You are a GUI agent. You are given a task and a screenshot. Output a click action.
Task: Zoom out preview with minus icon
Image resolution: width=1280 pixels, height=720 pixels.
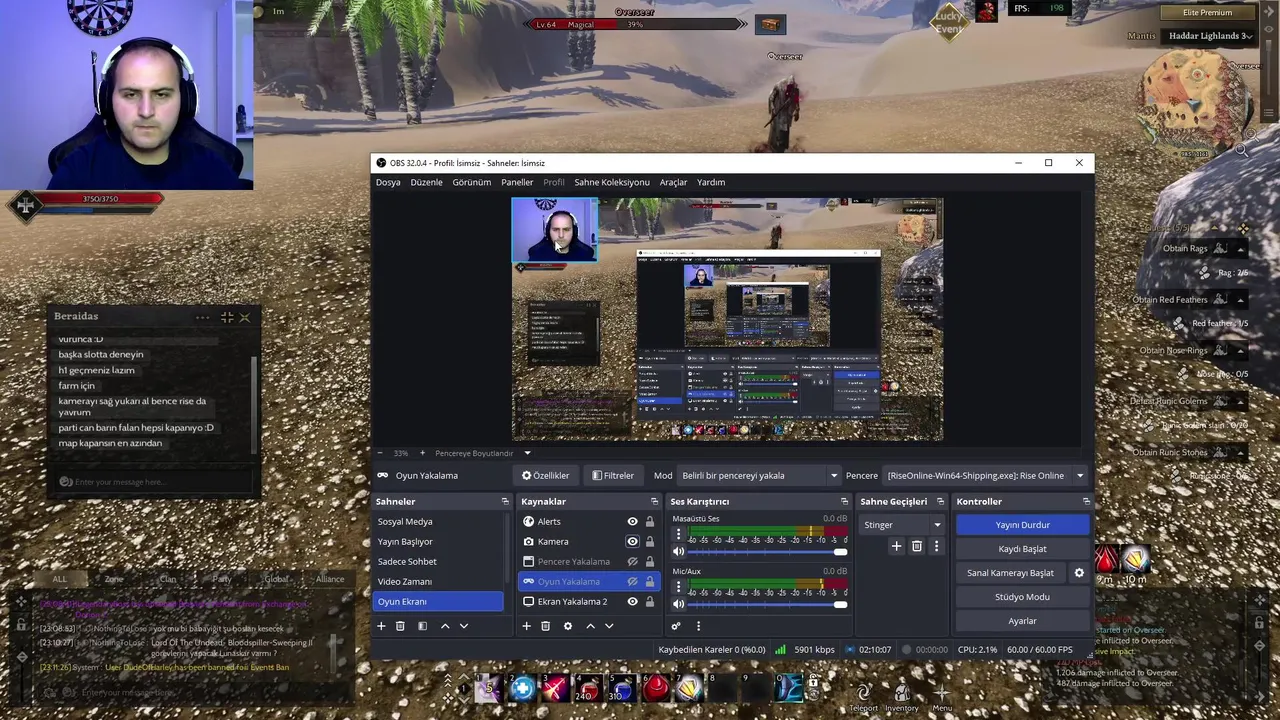378,453
